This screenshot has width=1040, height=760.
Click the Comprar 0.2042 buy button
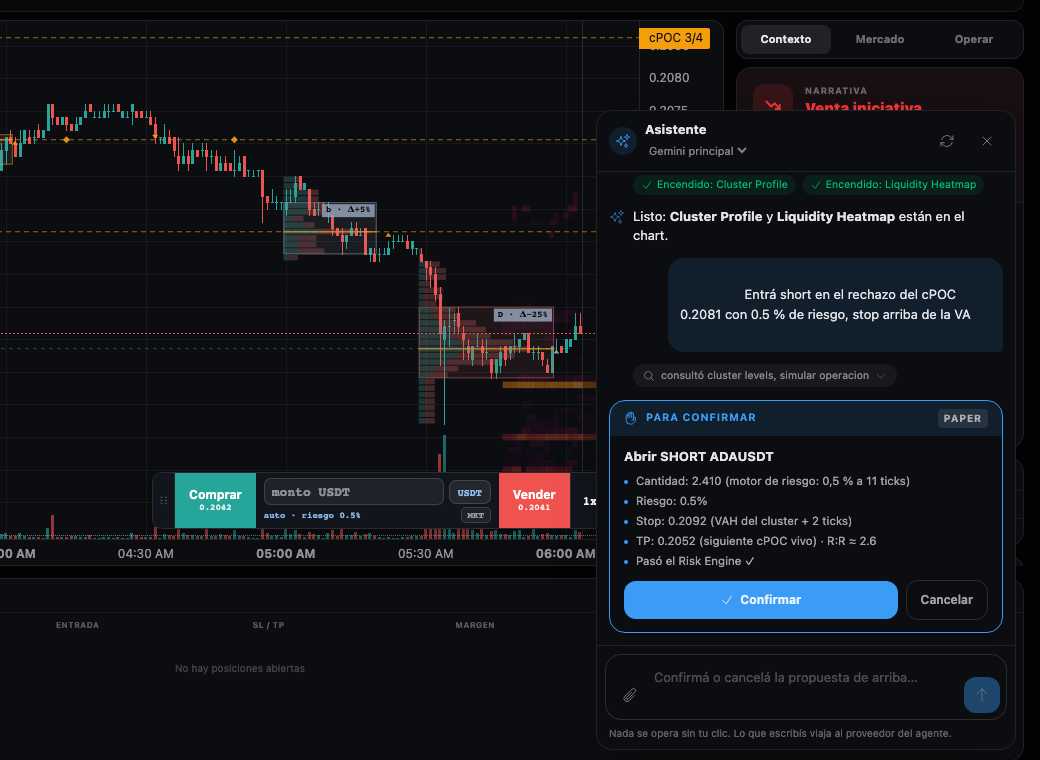pos(216,501)
